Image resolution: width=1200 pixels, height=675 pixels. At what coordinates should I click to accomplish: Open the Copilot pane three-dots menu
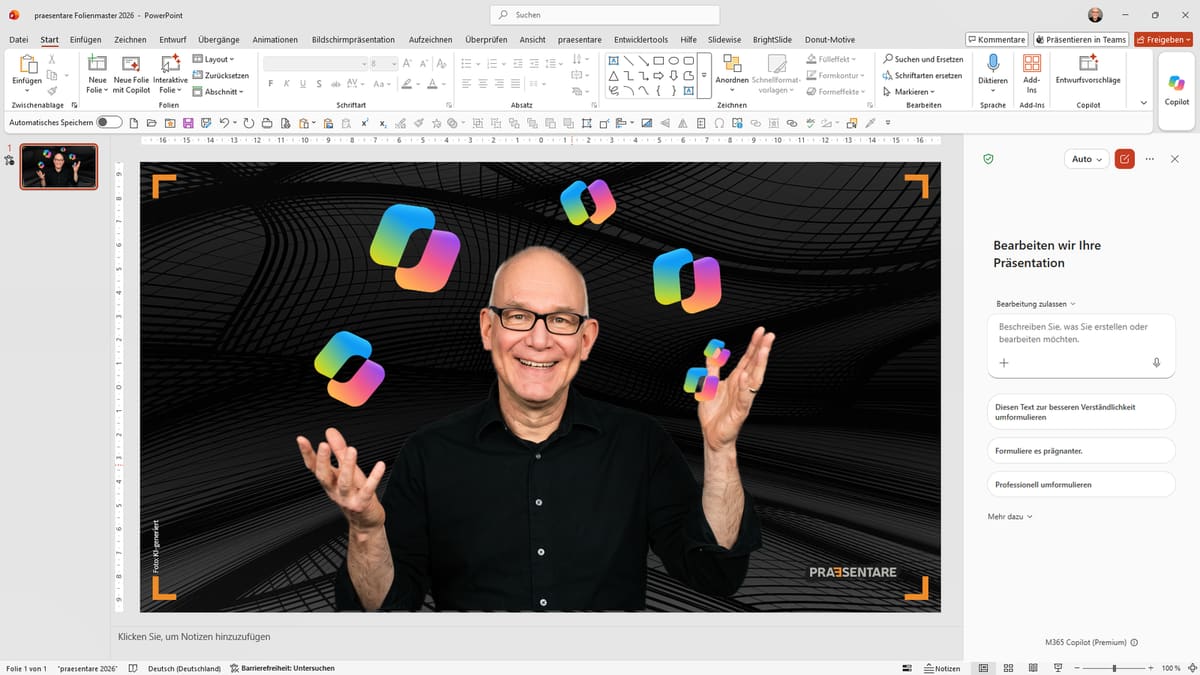coord(1150,159)
